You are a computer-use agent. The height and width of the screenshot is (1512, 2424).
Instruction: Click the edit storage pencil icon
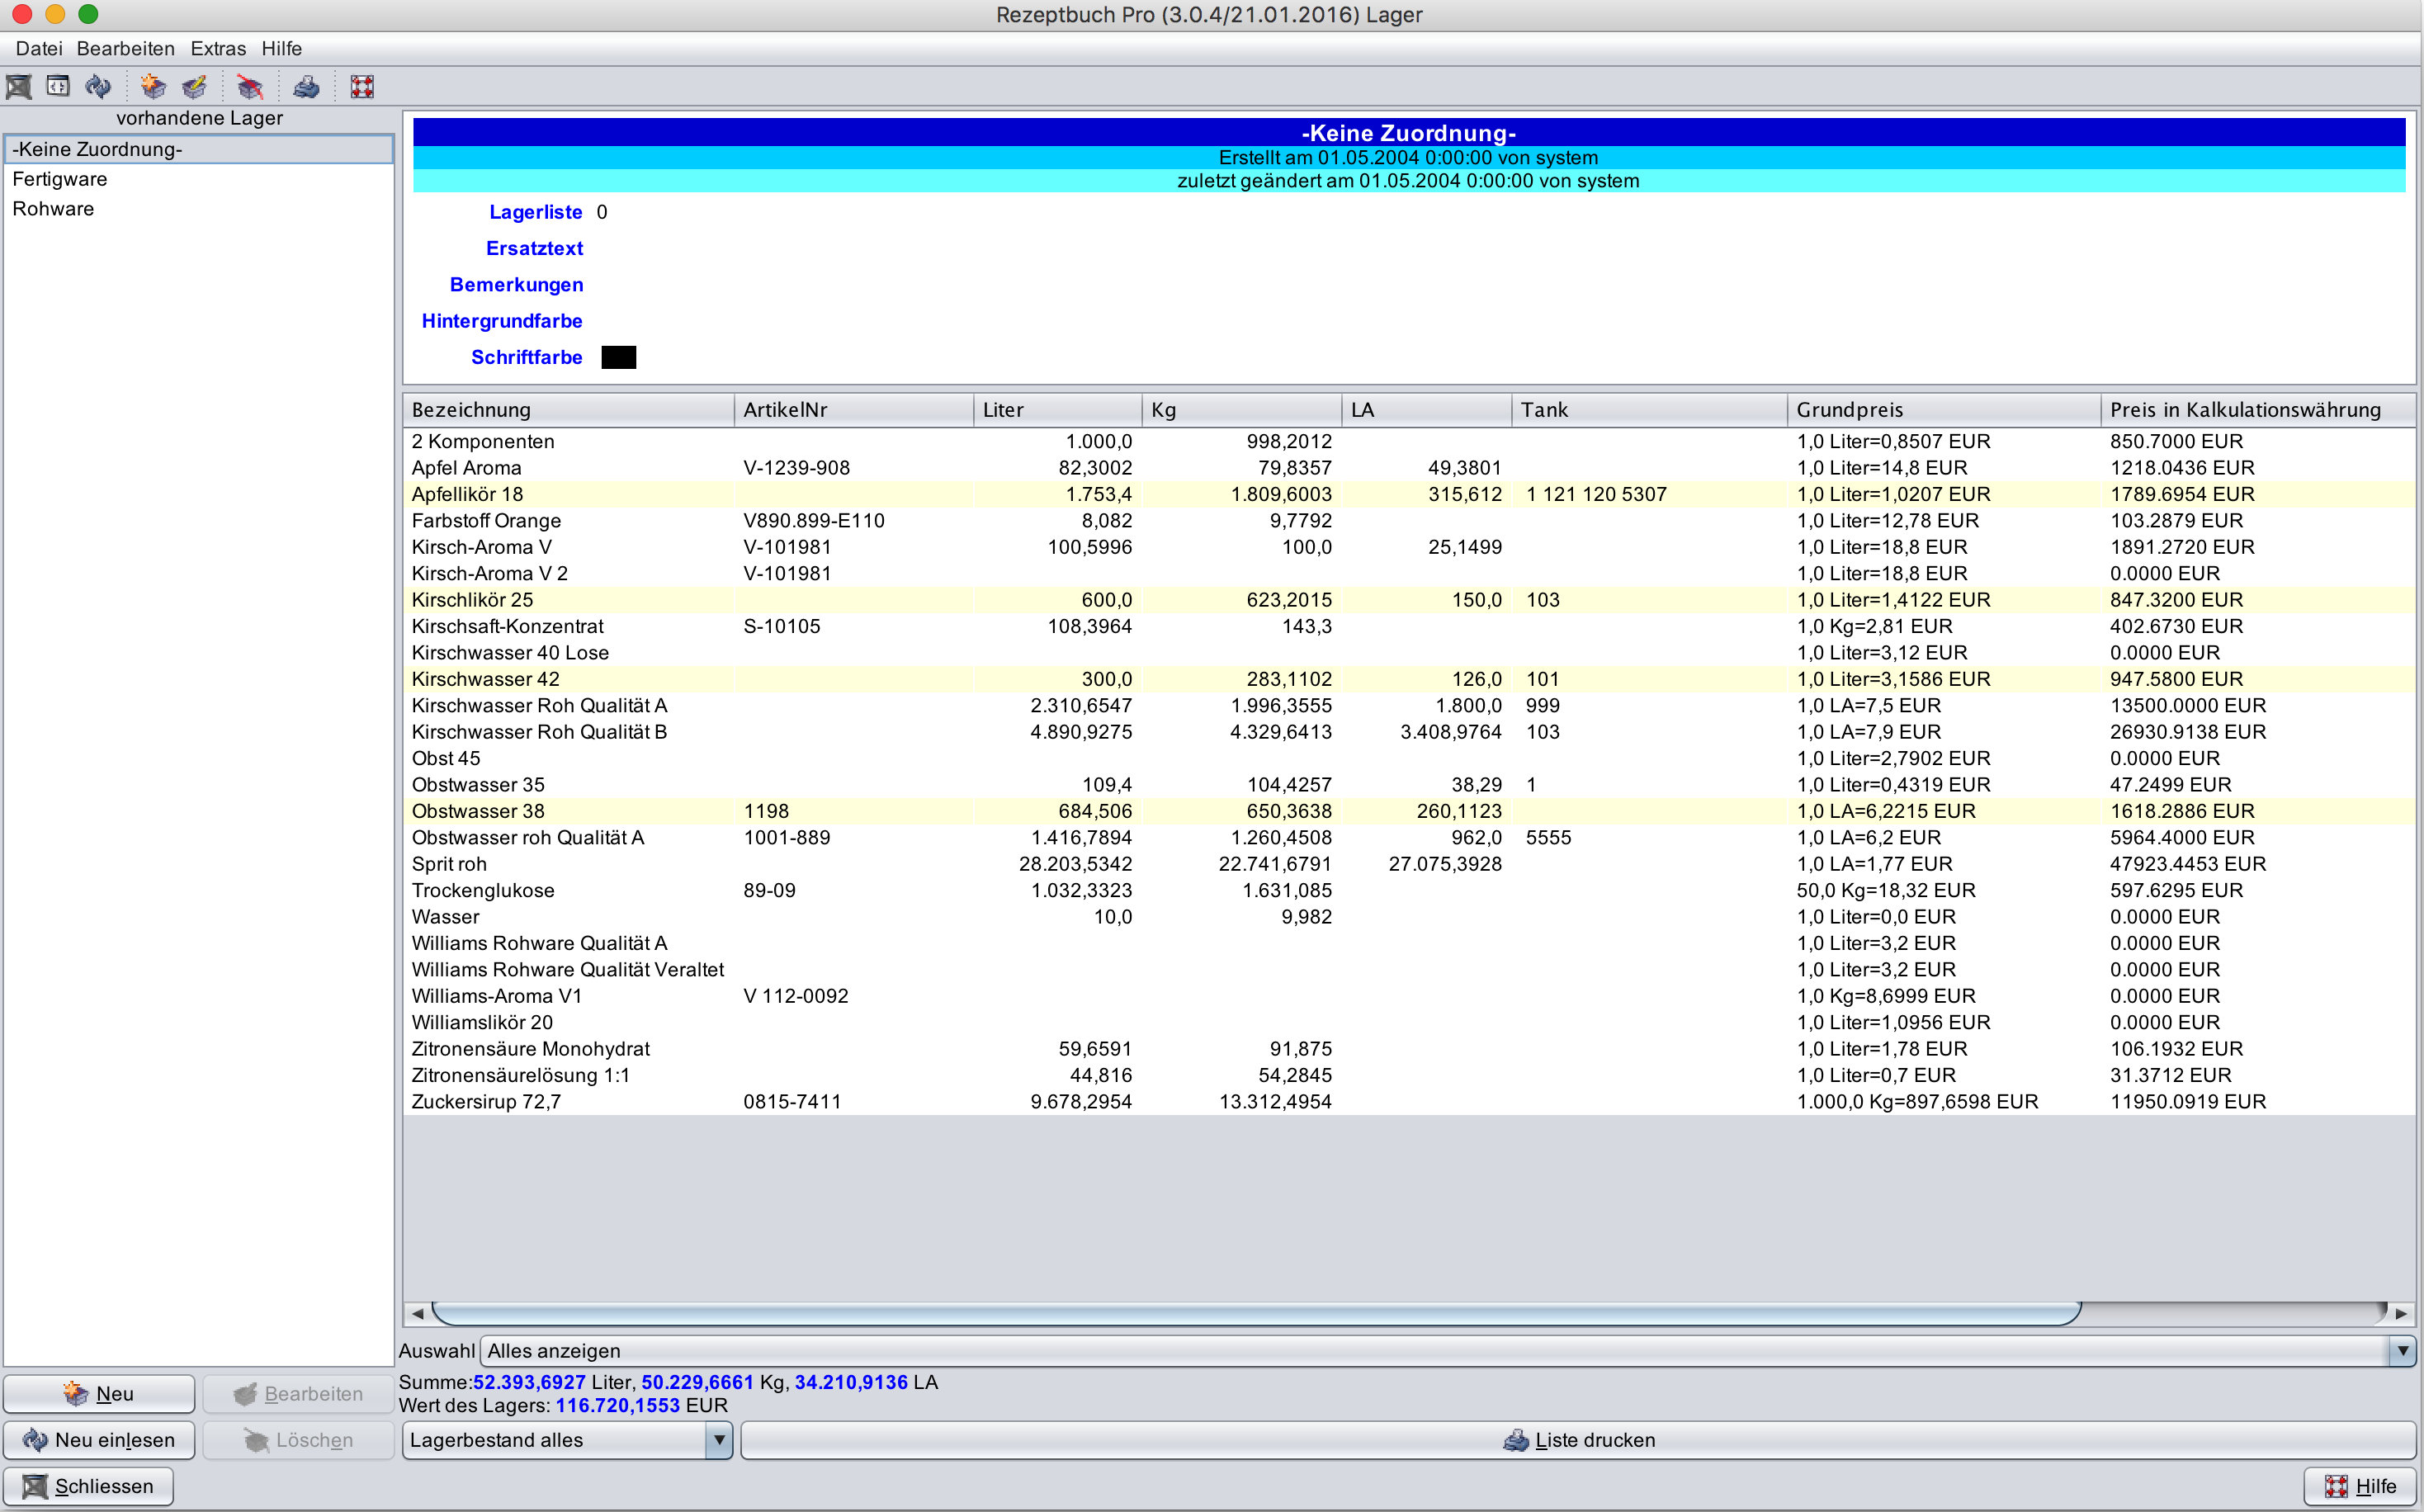click(194, 87)
